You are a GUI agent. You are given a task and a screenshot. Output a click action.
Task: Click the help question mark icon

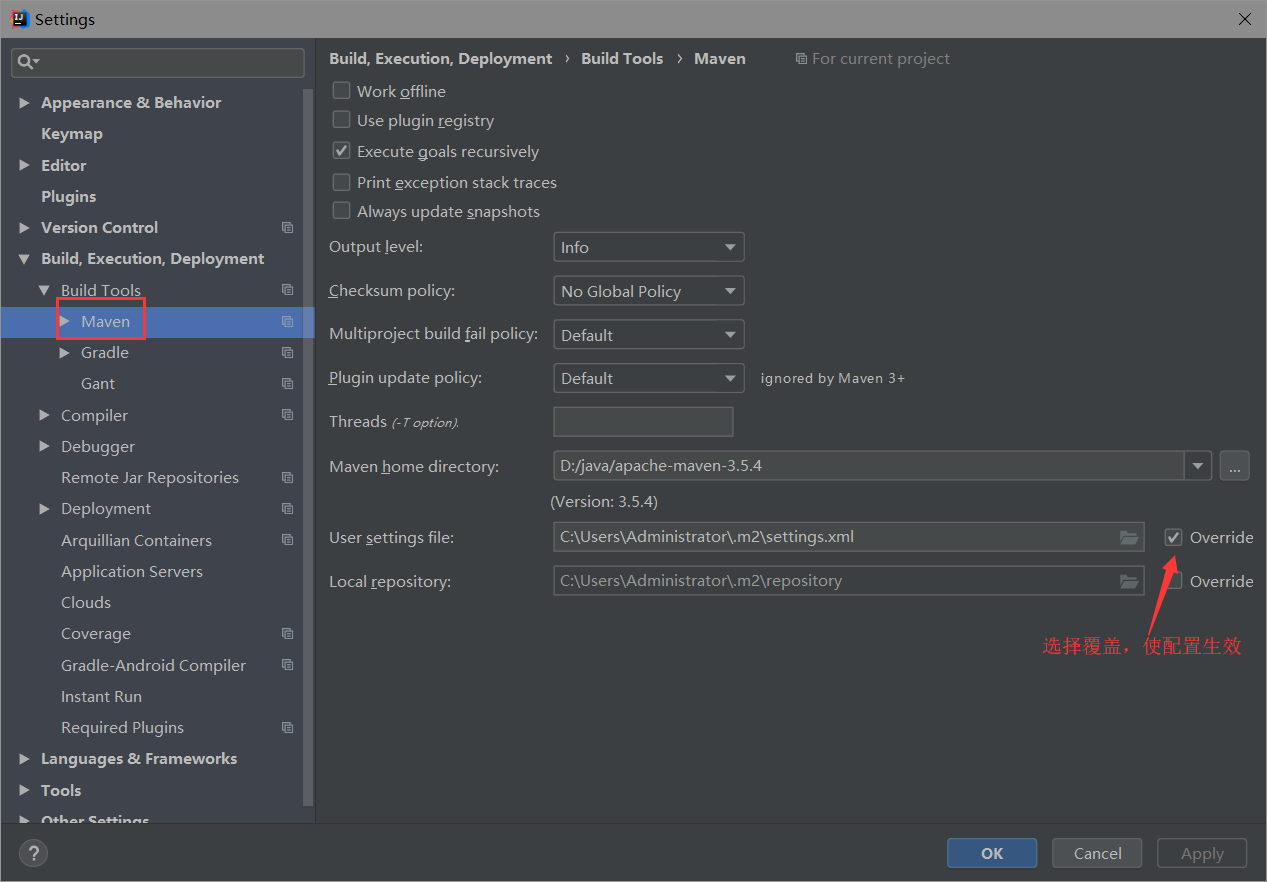34,853
